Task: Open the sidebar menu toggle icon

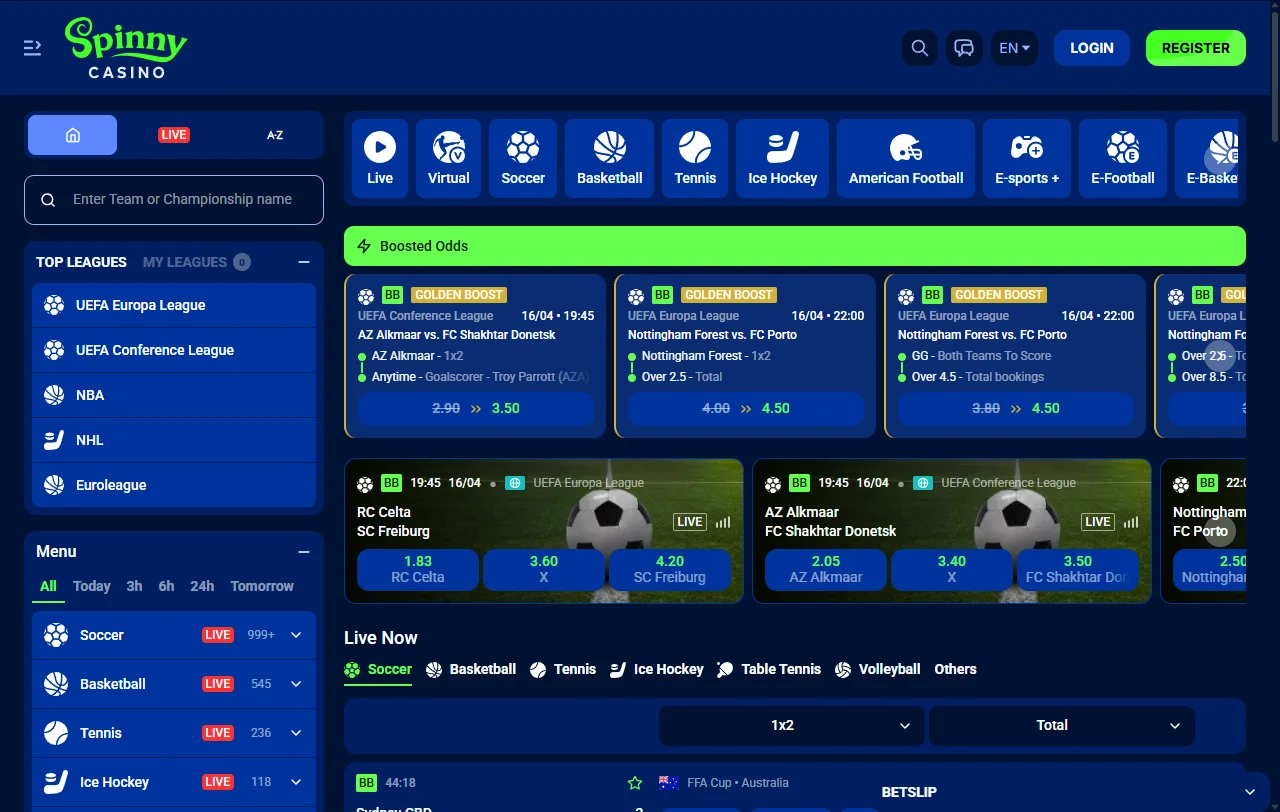Action: 32,47
